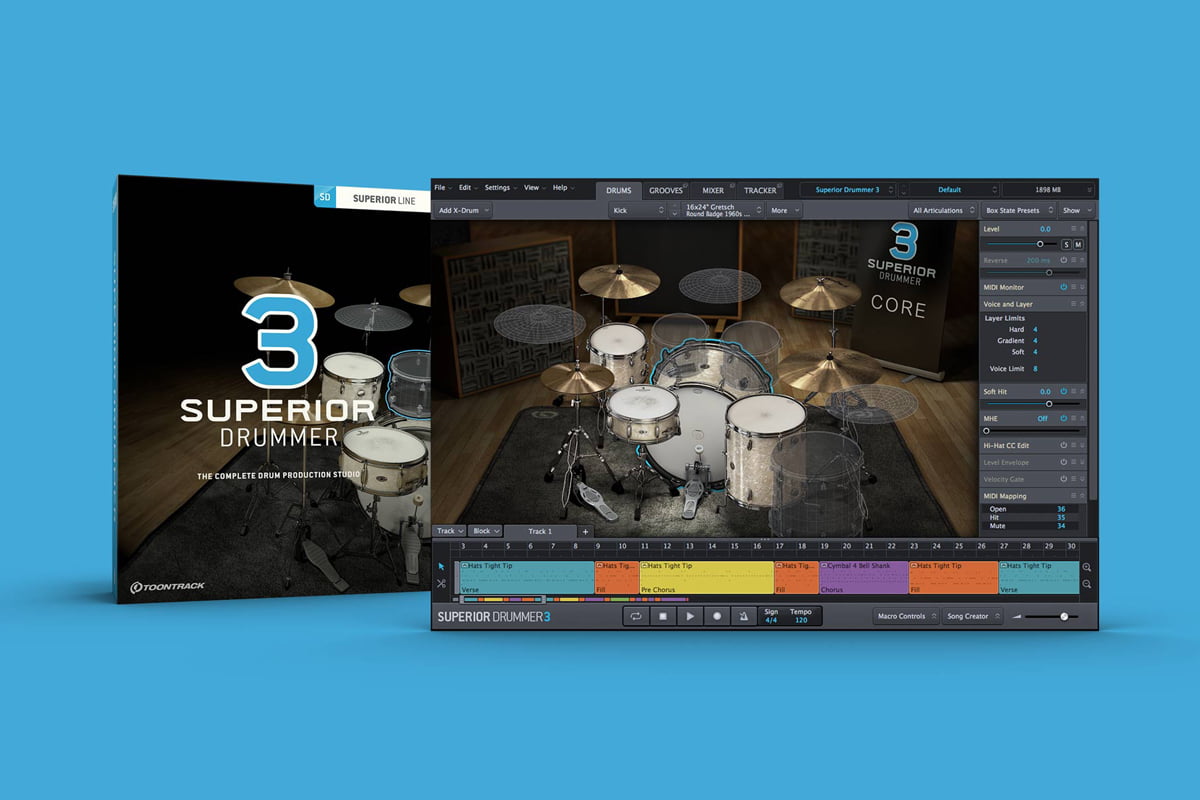Image resolution: width=1200 pixels, height=800 pixels.
Task: Open the Add X-Drum dropdown
Action: coord(463,210)
